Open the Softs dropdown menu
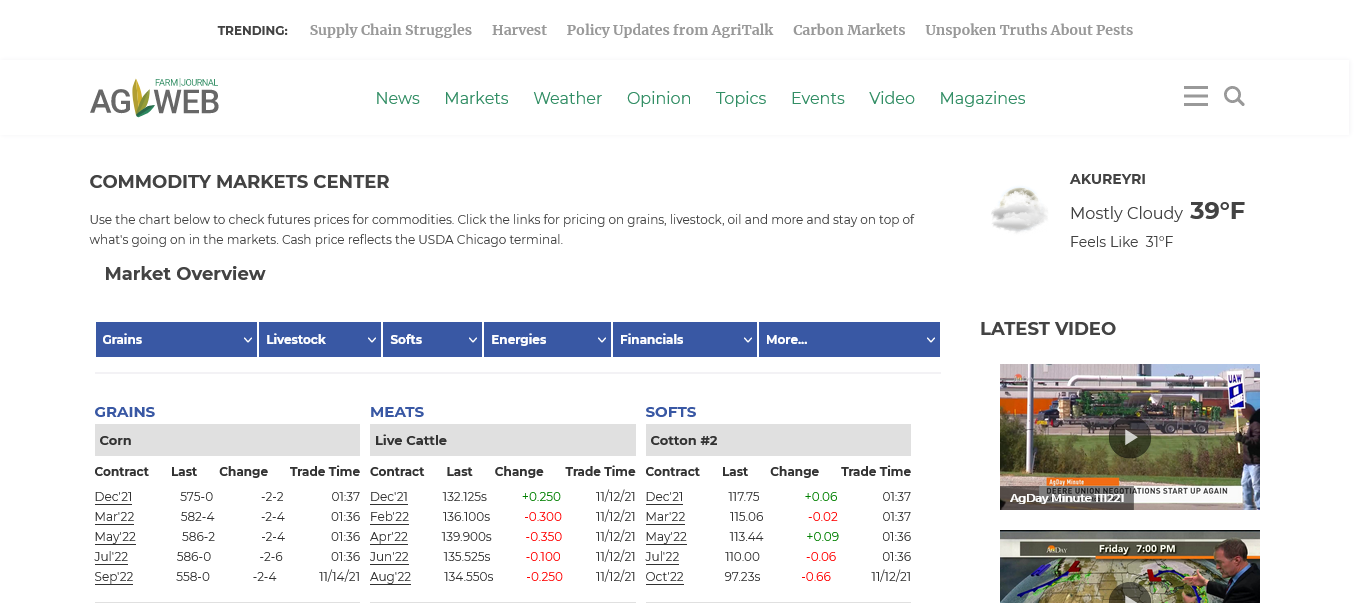This screenshot has width=1366, height=603. point(432,339)
